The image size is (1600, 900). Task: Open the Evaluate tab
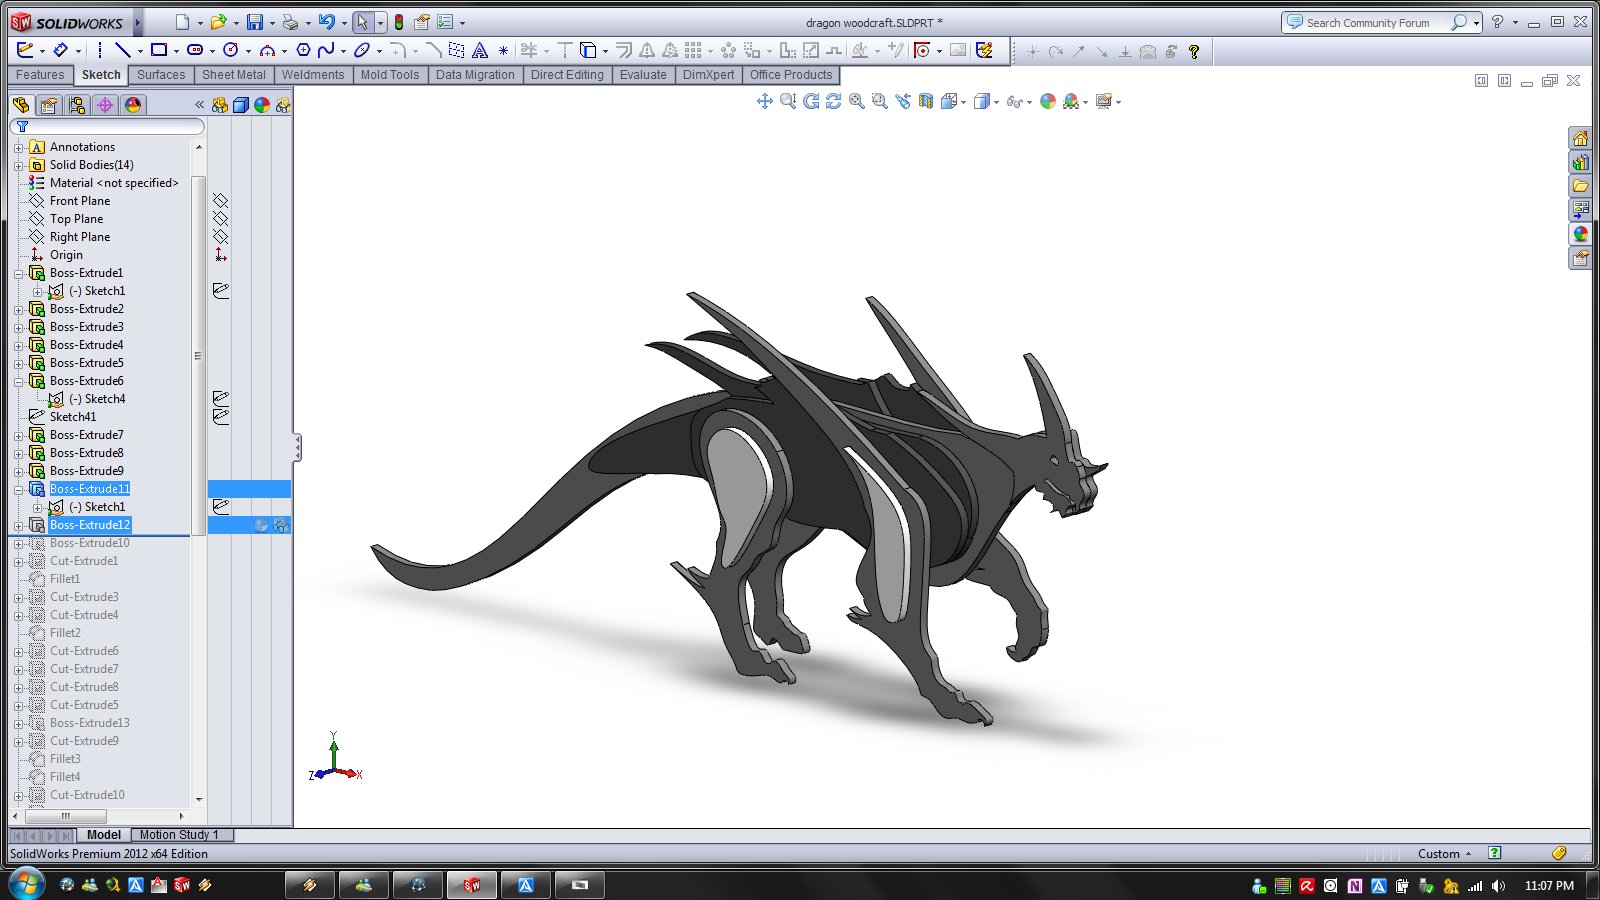coord(642,75)
